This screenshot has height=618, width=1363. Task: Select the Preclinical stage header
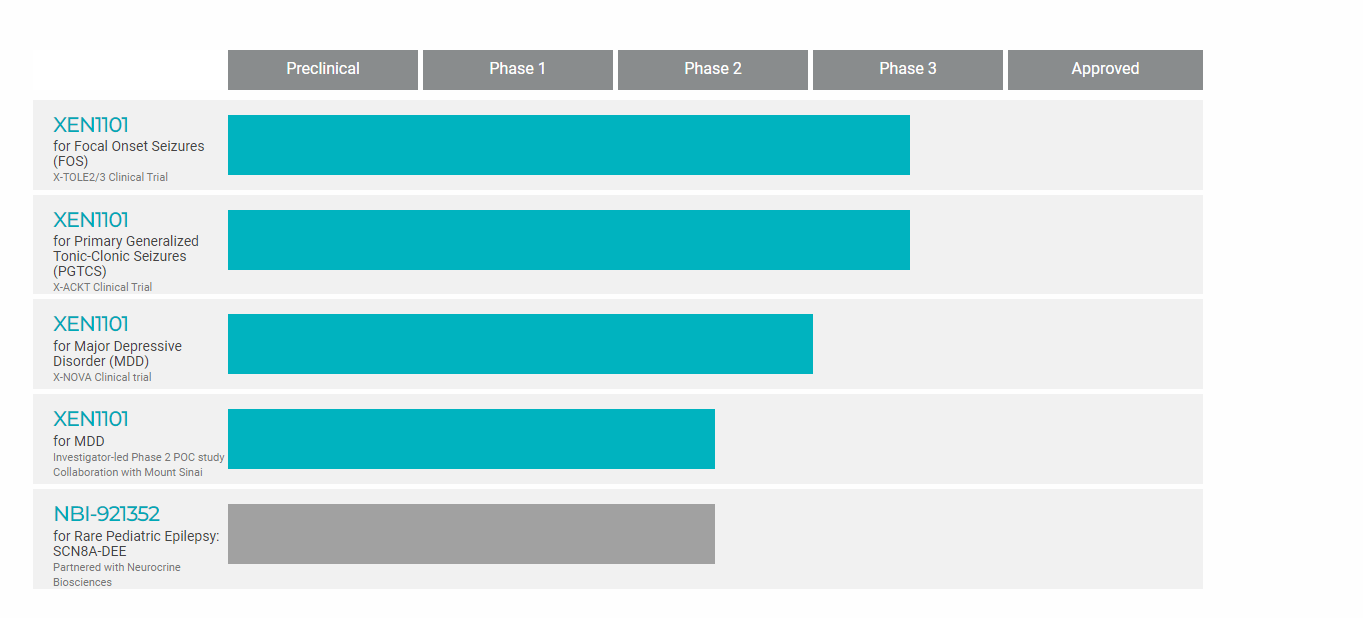[x=322, y=69]
